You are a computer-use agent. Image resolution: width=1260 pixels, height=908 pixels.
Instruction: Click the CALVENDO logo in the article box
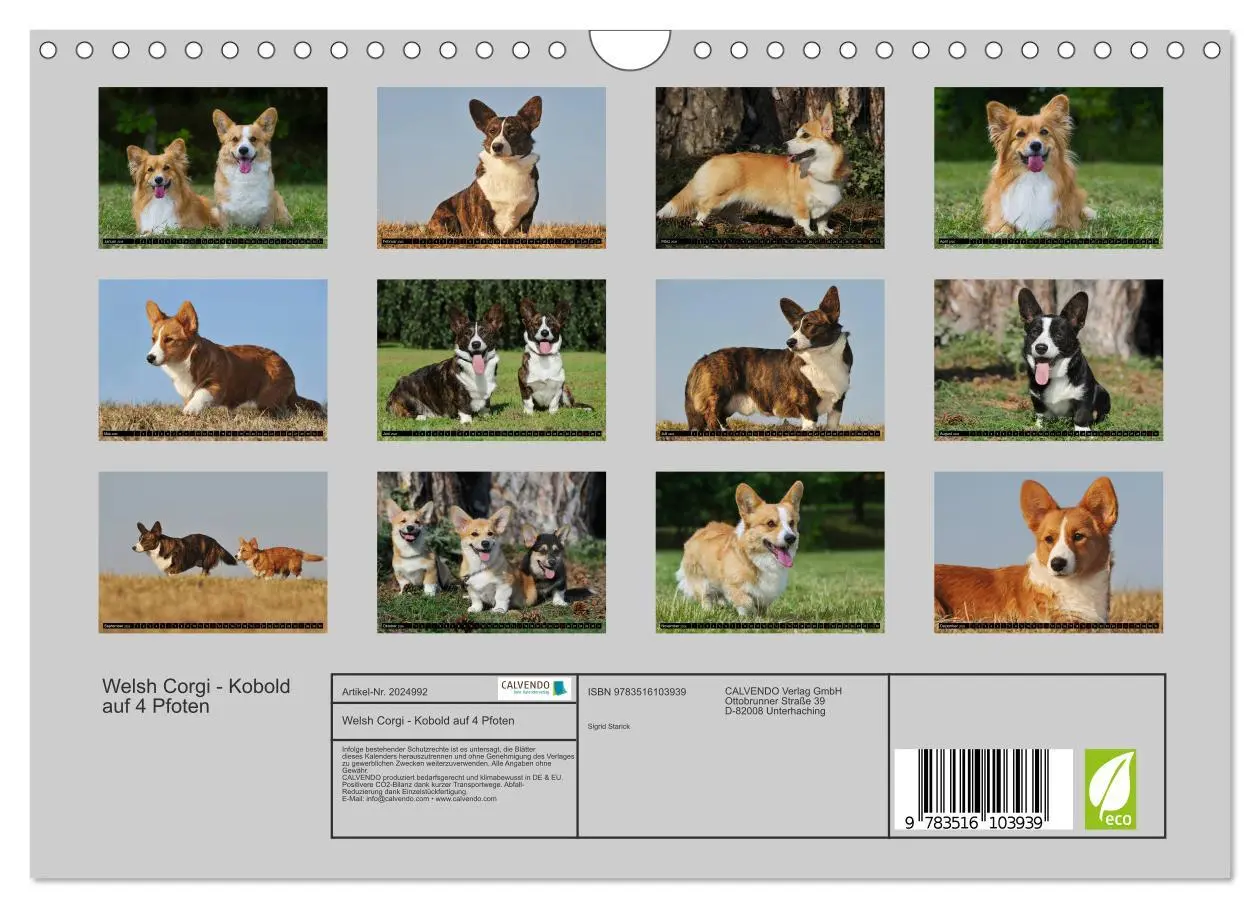(535, 688)
